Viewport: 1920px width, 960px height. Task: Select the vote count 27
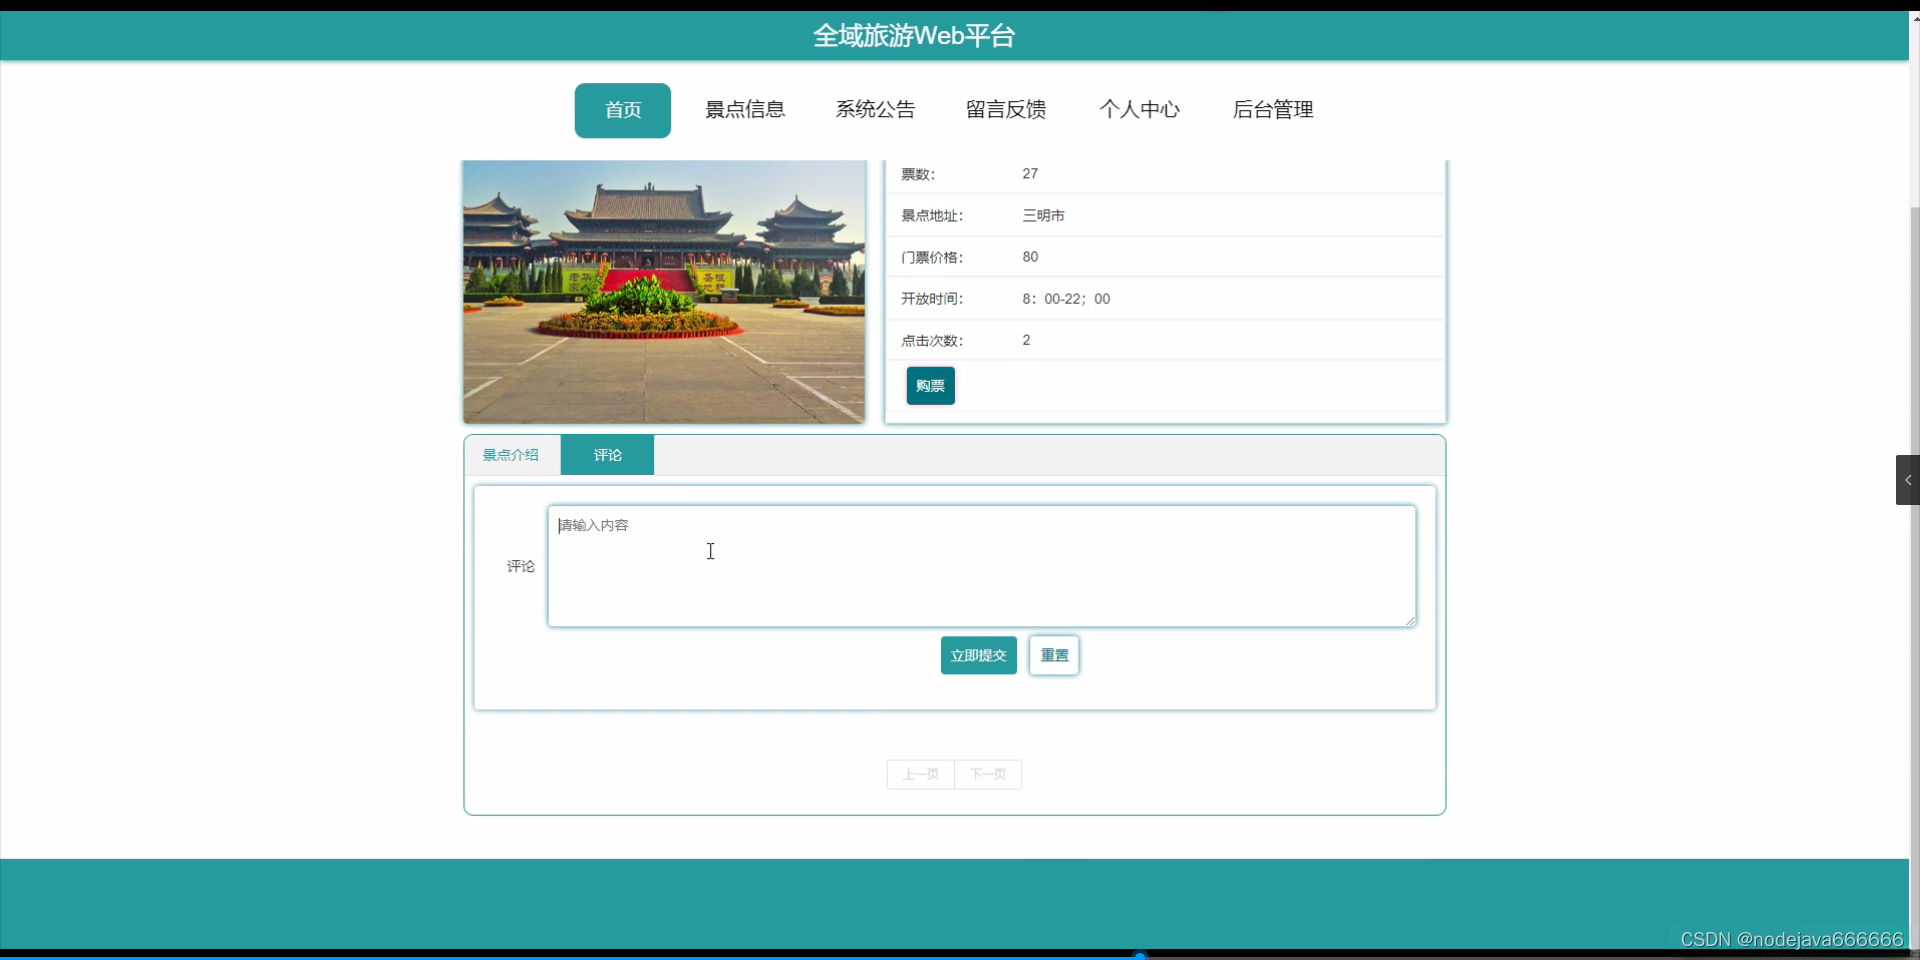tap(1030, 174)
